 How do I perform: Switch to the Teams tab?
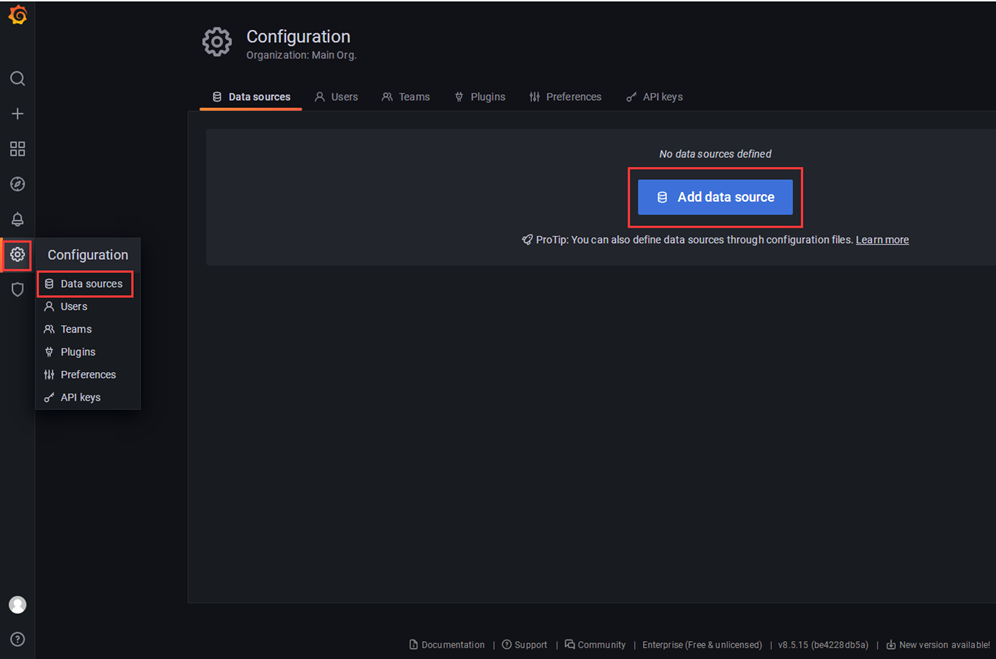[406, 97]
